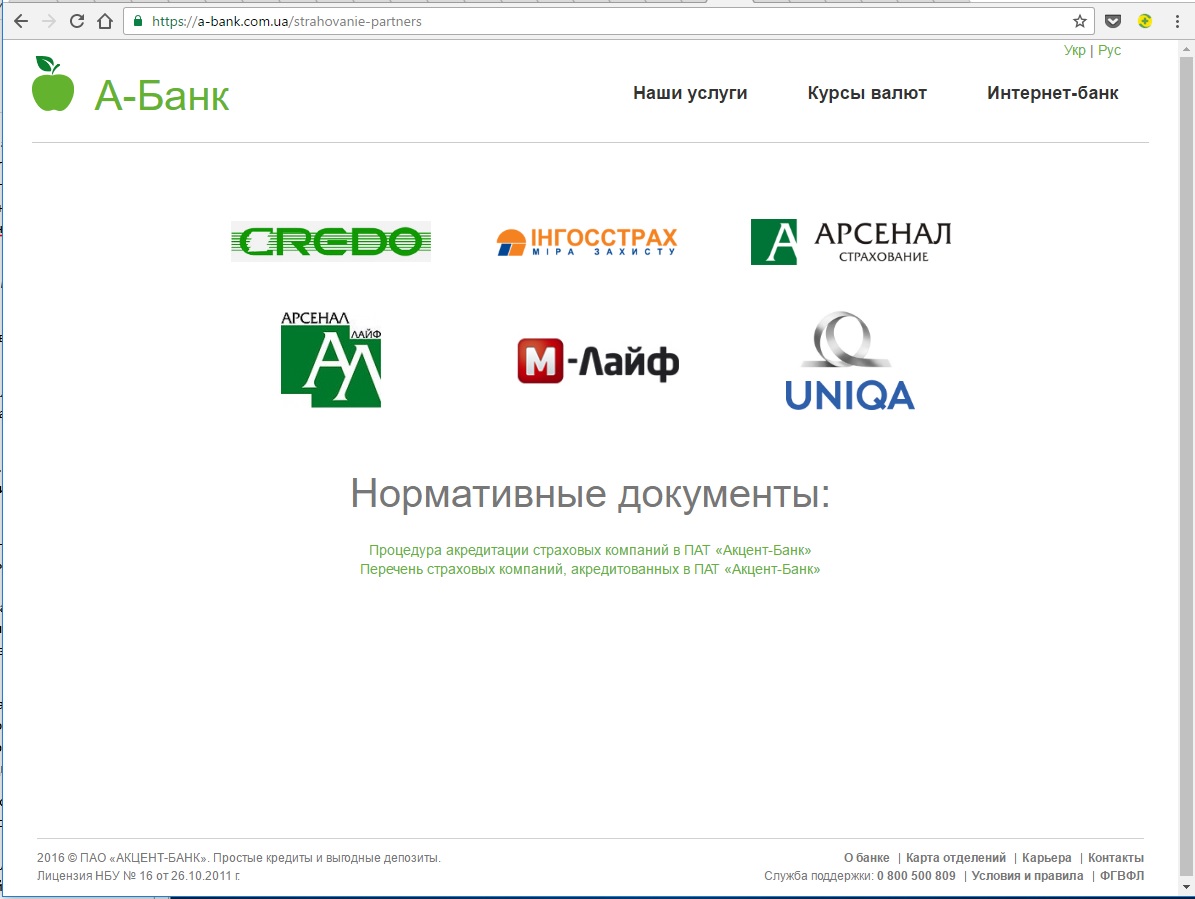Switch language to Рус
This screenshot has height=899, width=1195.
(1110, 50)
